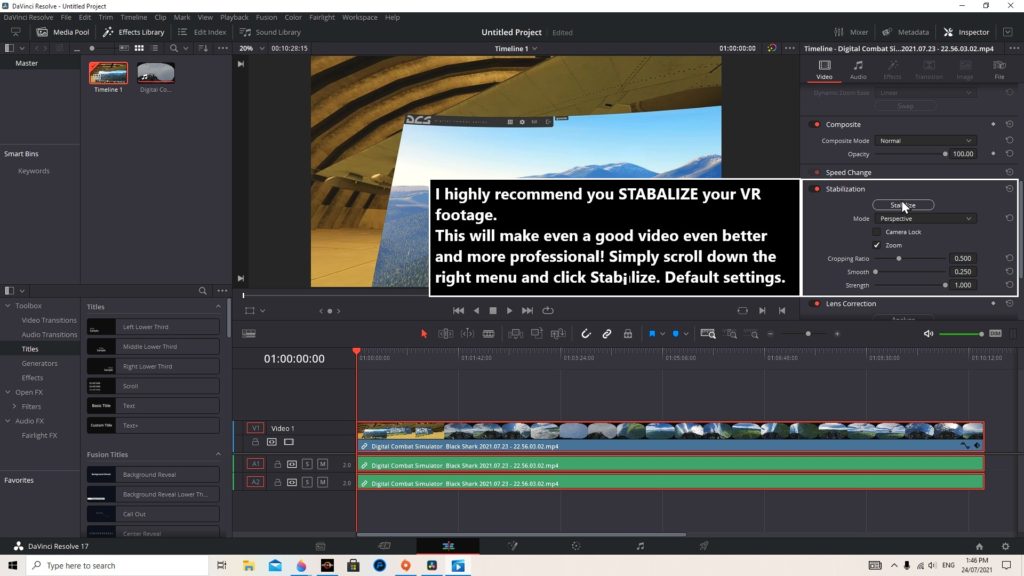Activate the Dynamic Trim Mode tool
The image size is (1024, 576).
(x=468, y=334)
